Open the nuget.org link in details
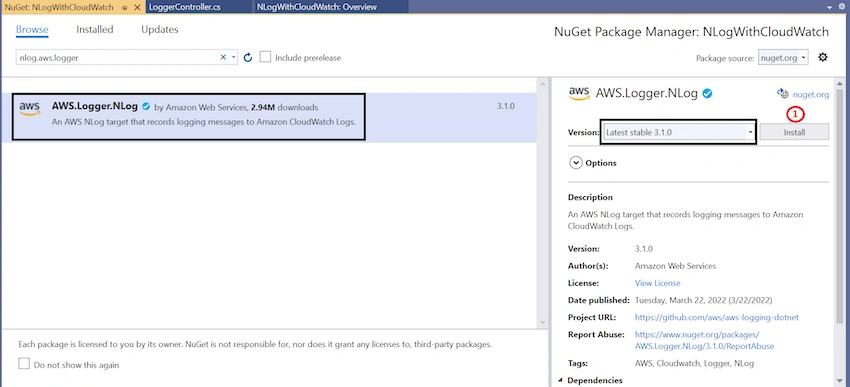The height and width of the screenshot is (387, 850). coord(810,94)
